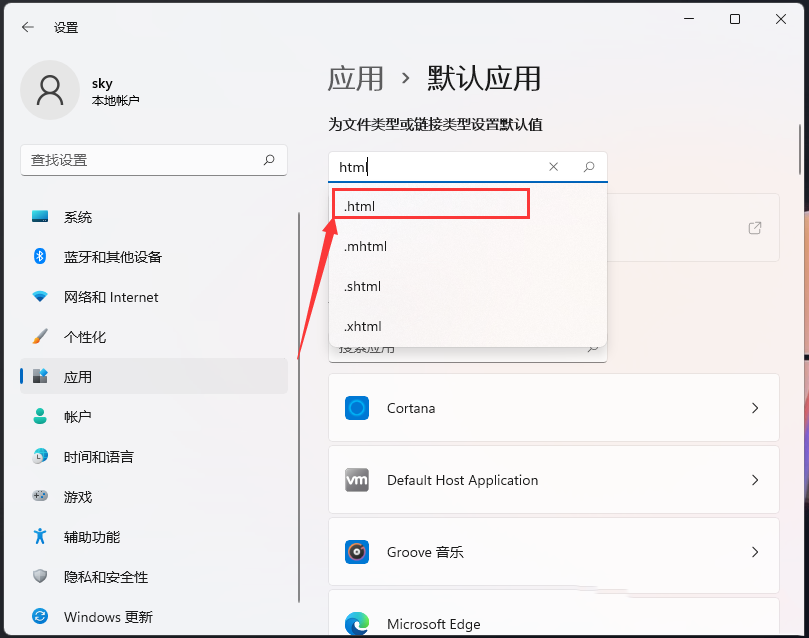Click the sky account avatar
This screenshot has width=809, height=638.
(50, 90)
